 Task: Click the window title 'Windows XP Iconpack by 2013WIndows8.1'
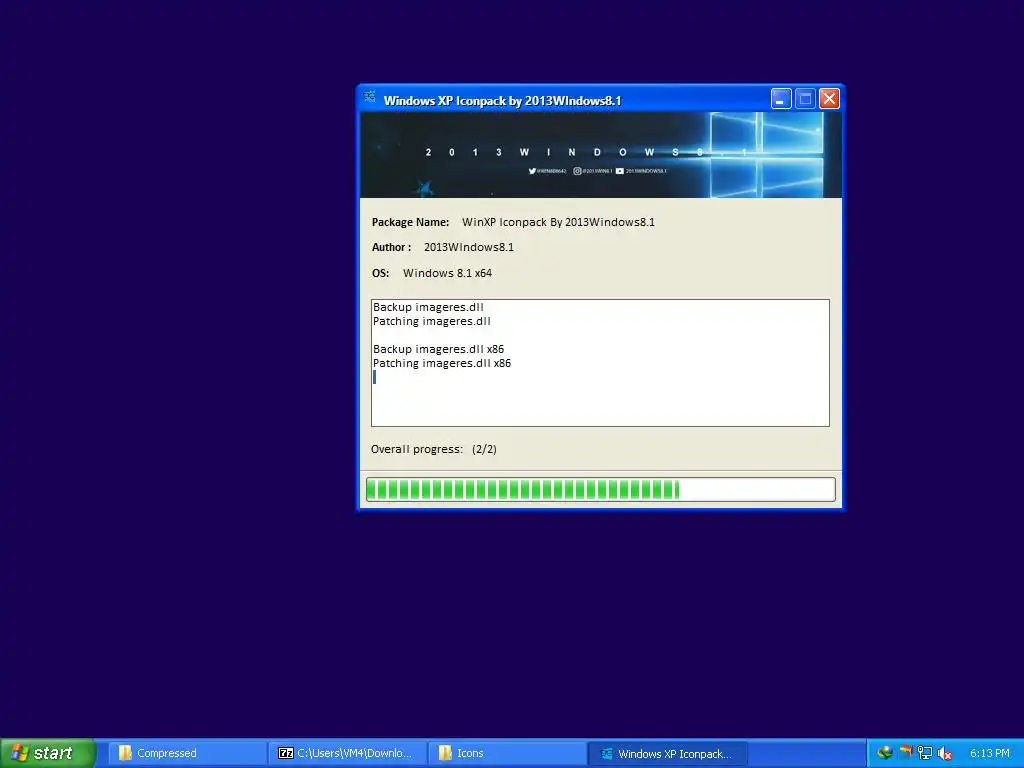pos(502,101)
